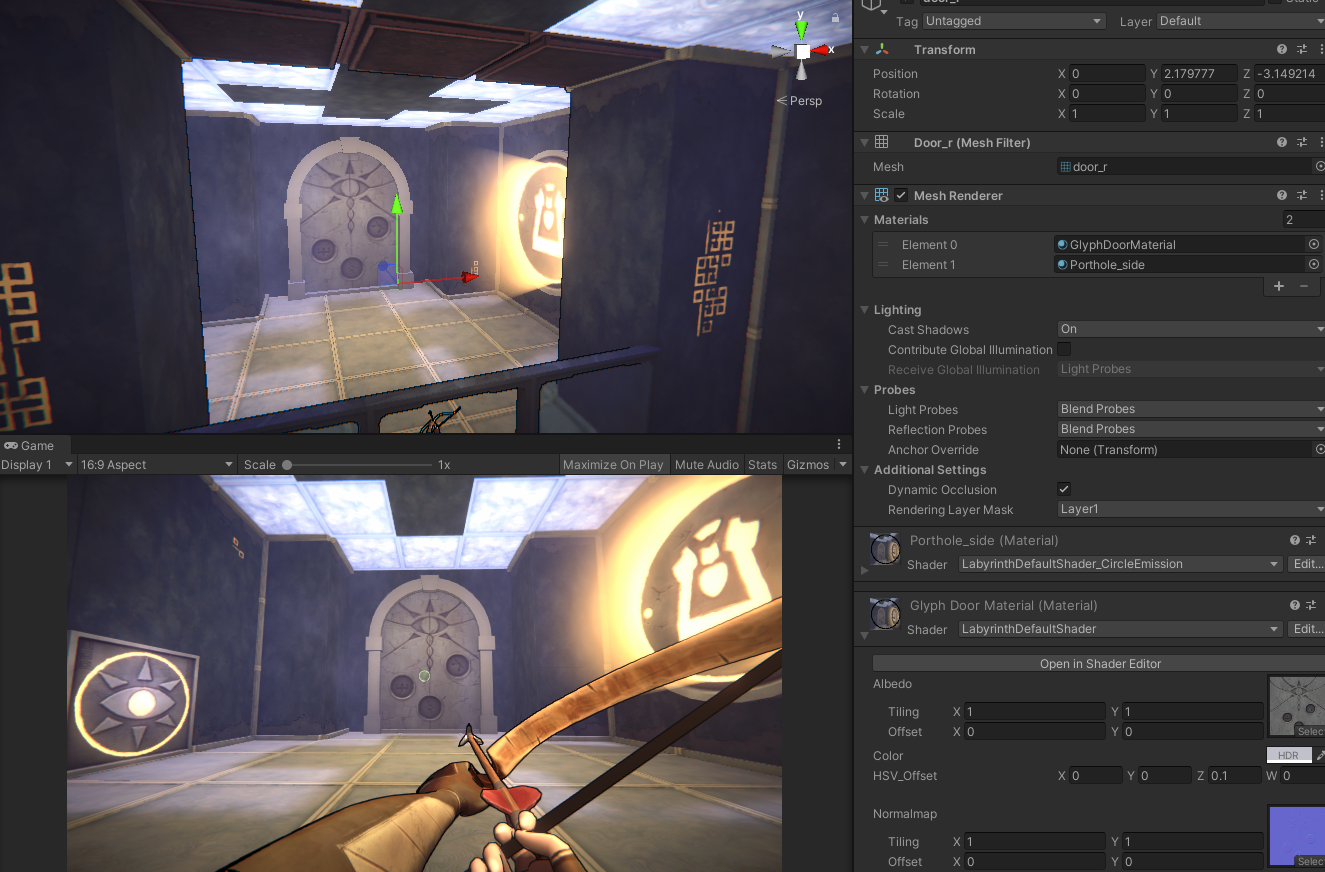This screenshot has width=1325, height=872.
Task: Toggle Mesh Renderer enabled checkbox
Action: tap(901, 195)
